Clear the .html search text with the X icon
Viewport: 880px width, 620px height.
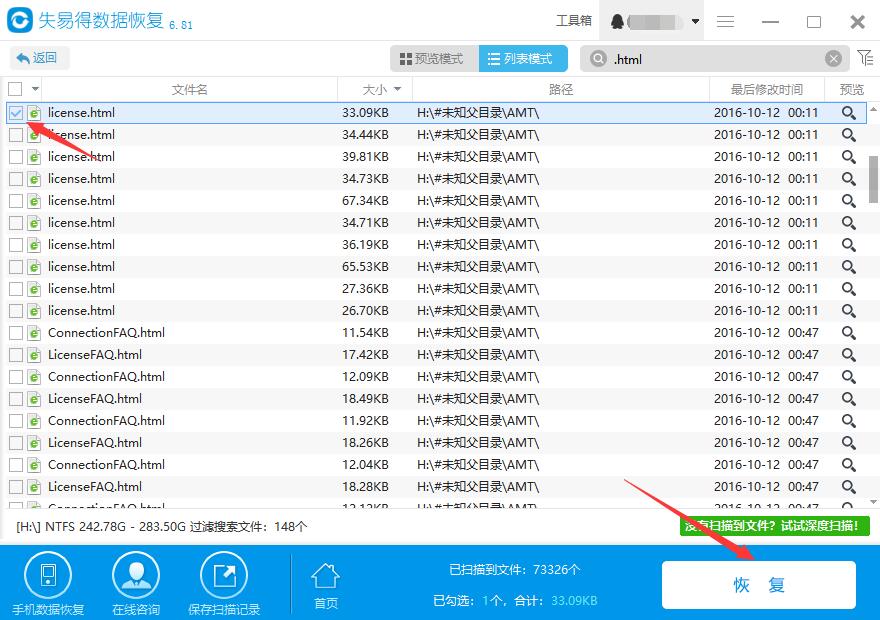pos(833,58)
